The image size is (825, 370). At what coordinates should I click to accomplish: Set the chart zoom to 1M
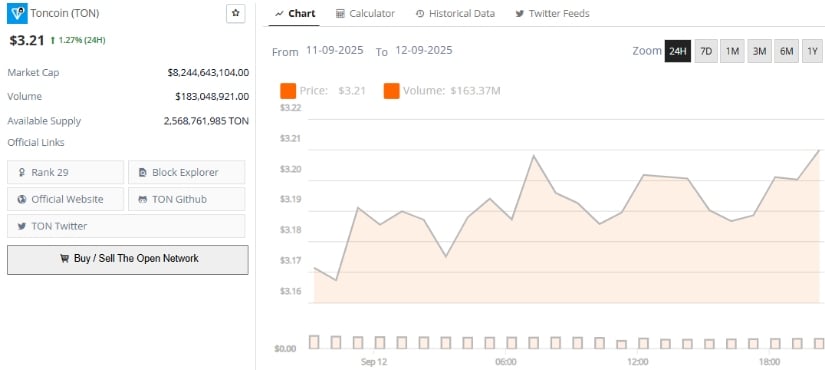click(x=732, y=51)
